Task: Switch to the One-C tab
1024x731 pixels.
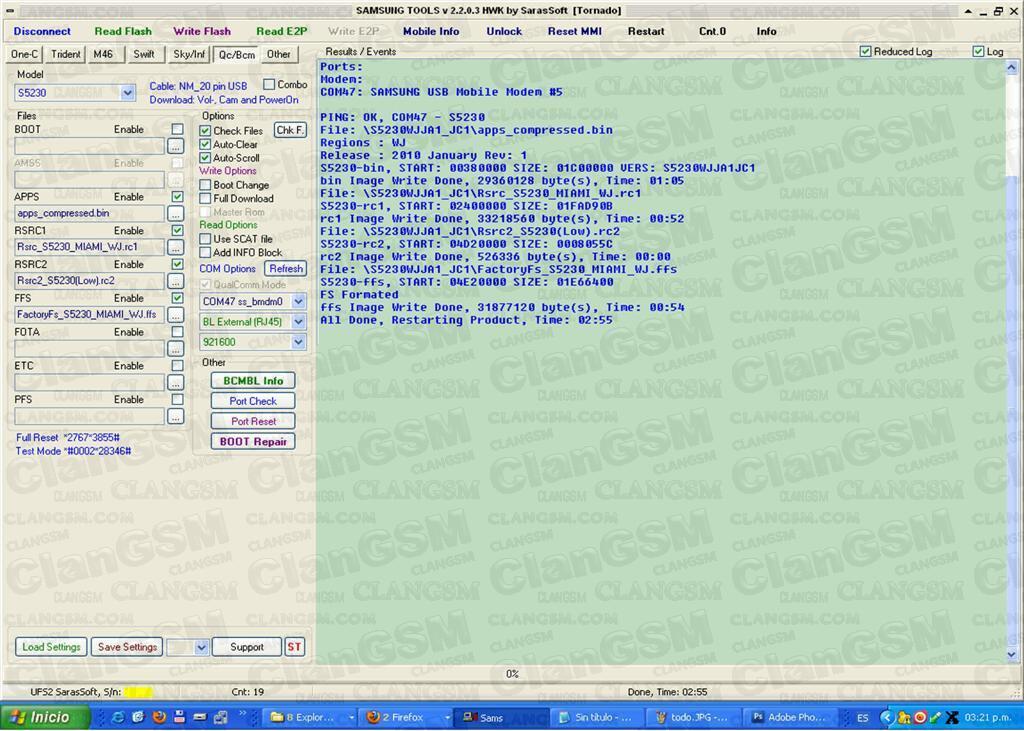Action: tap(25, 54)
